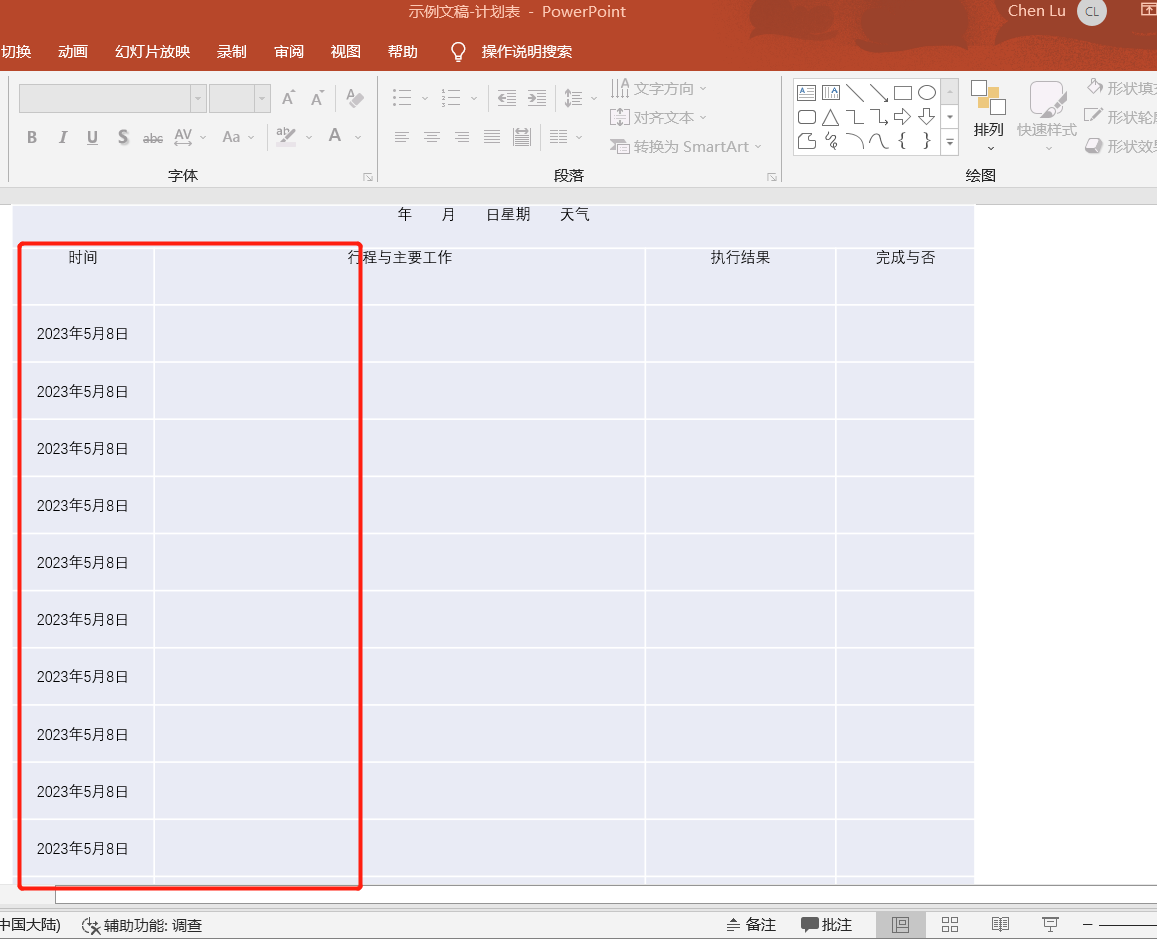Image resolution: width=1157 pixels, height=939 pixels.
Task: Expand the shapes gallery with More arrow
Action: 948,141
